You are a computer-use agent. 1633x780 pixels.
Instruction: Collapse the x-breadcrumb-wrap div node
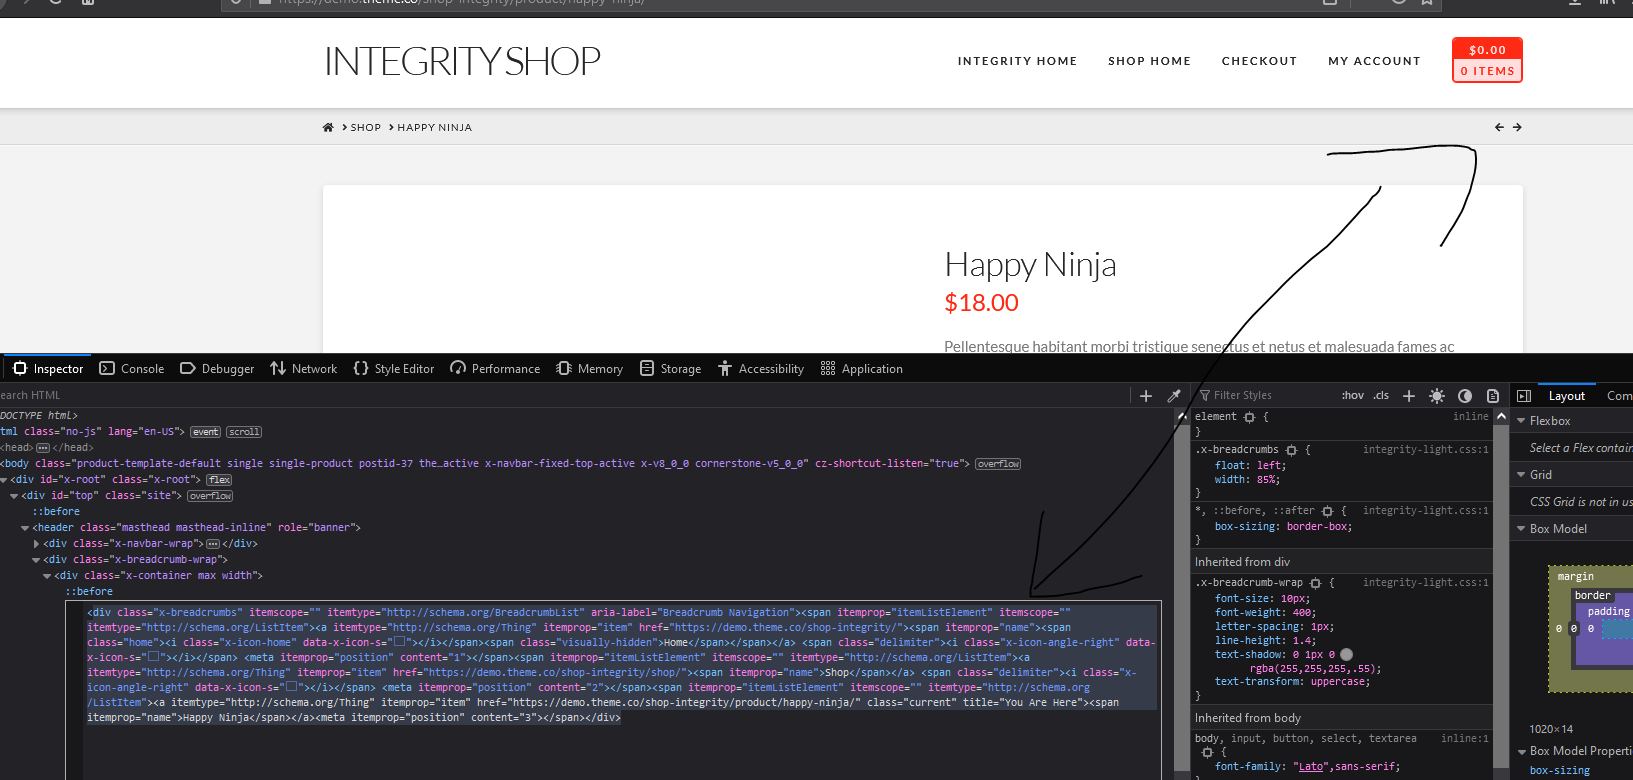[x=36, y=560]
